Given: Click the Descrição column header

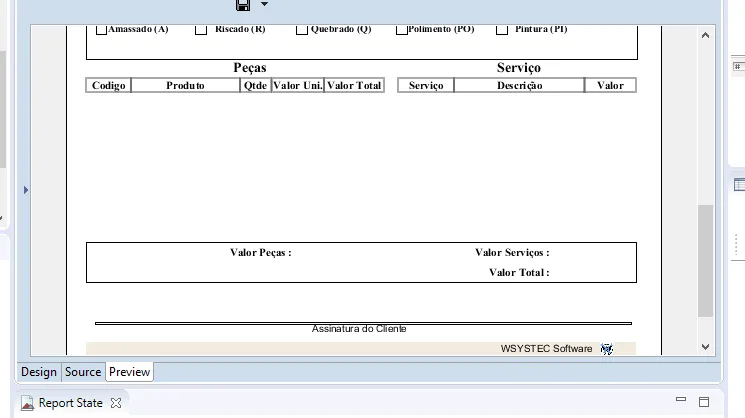Looking at the screenshot, I should coord(519,86).
